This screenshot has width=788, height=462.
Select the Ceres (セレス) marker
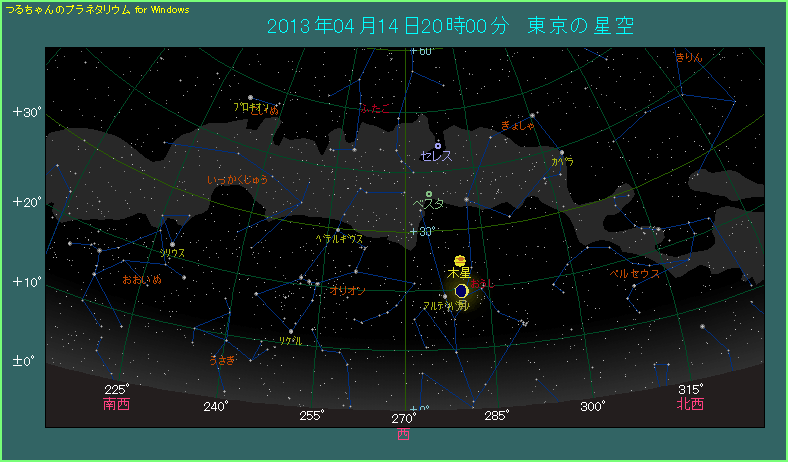[438, 146]
